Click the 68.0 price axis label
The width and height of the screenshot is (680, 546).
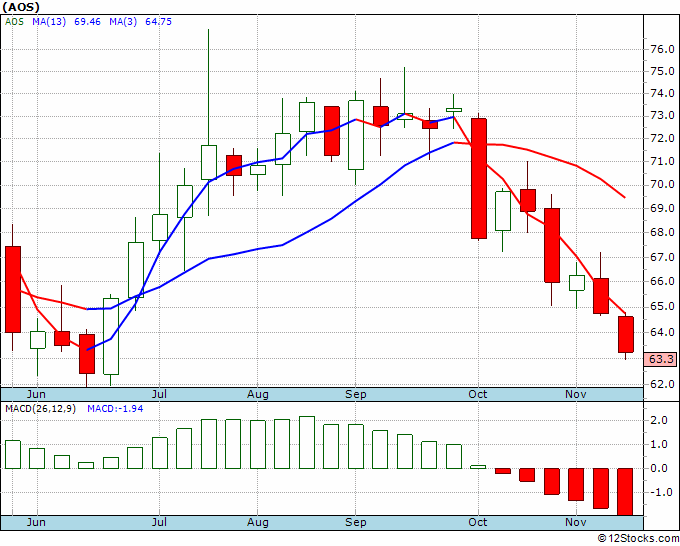point(662,232)
